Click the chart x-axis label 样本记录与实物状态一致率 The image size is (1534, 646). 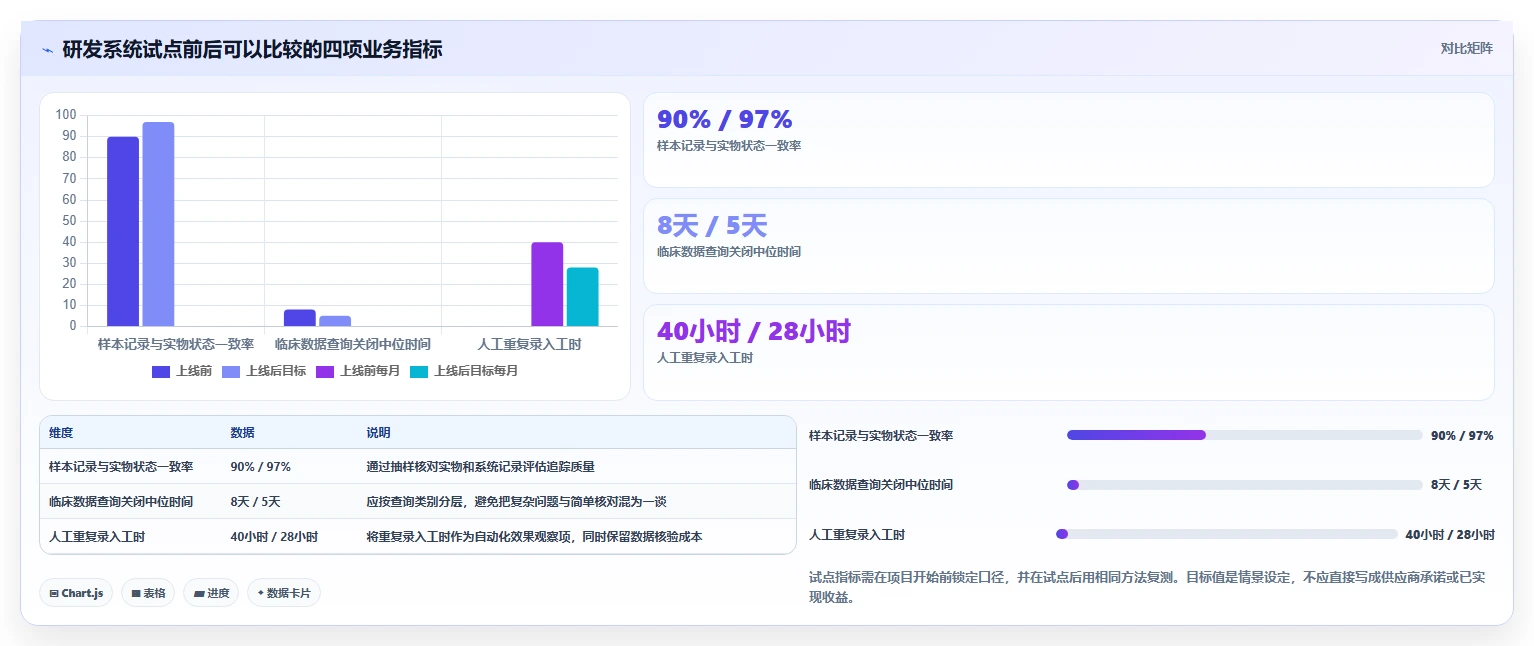coord(176,344)
